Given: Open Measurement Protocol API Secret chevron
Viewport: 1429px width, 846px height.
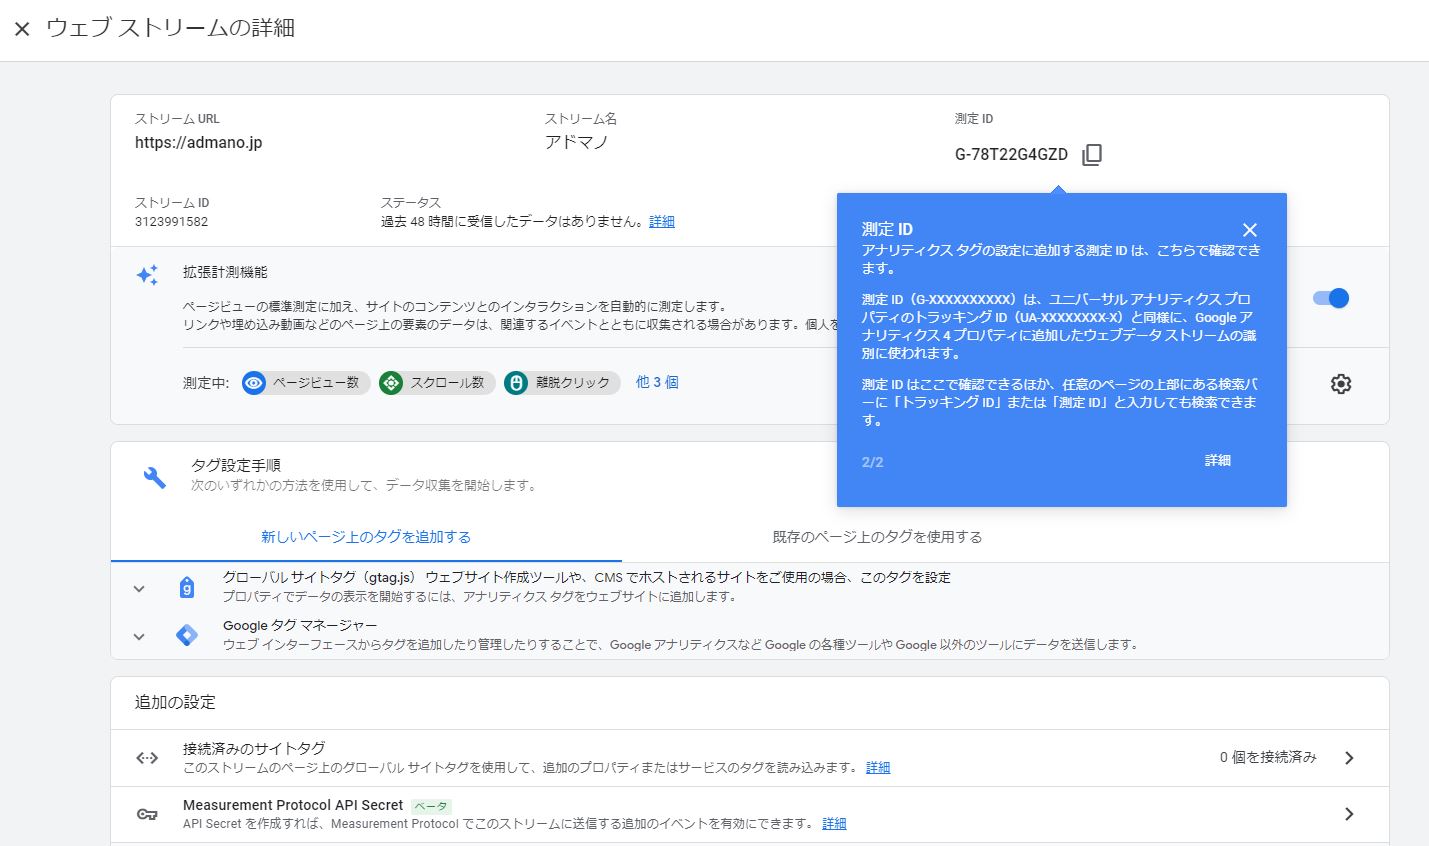Looking at the screenshot, I should 1349,814.
